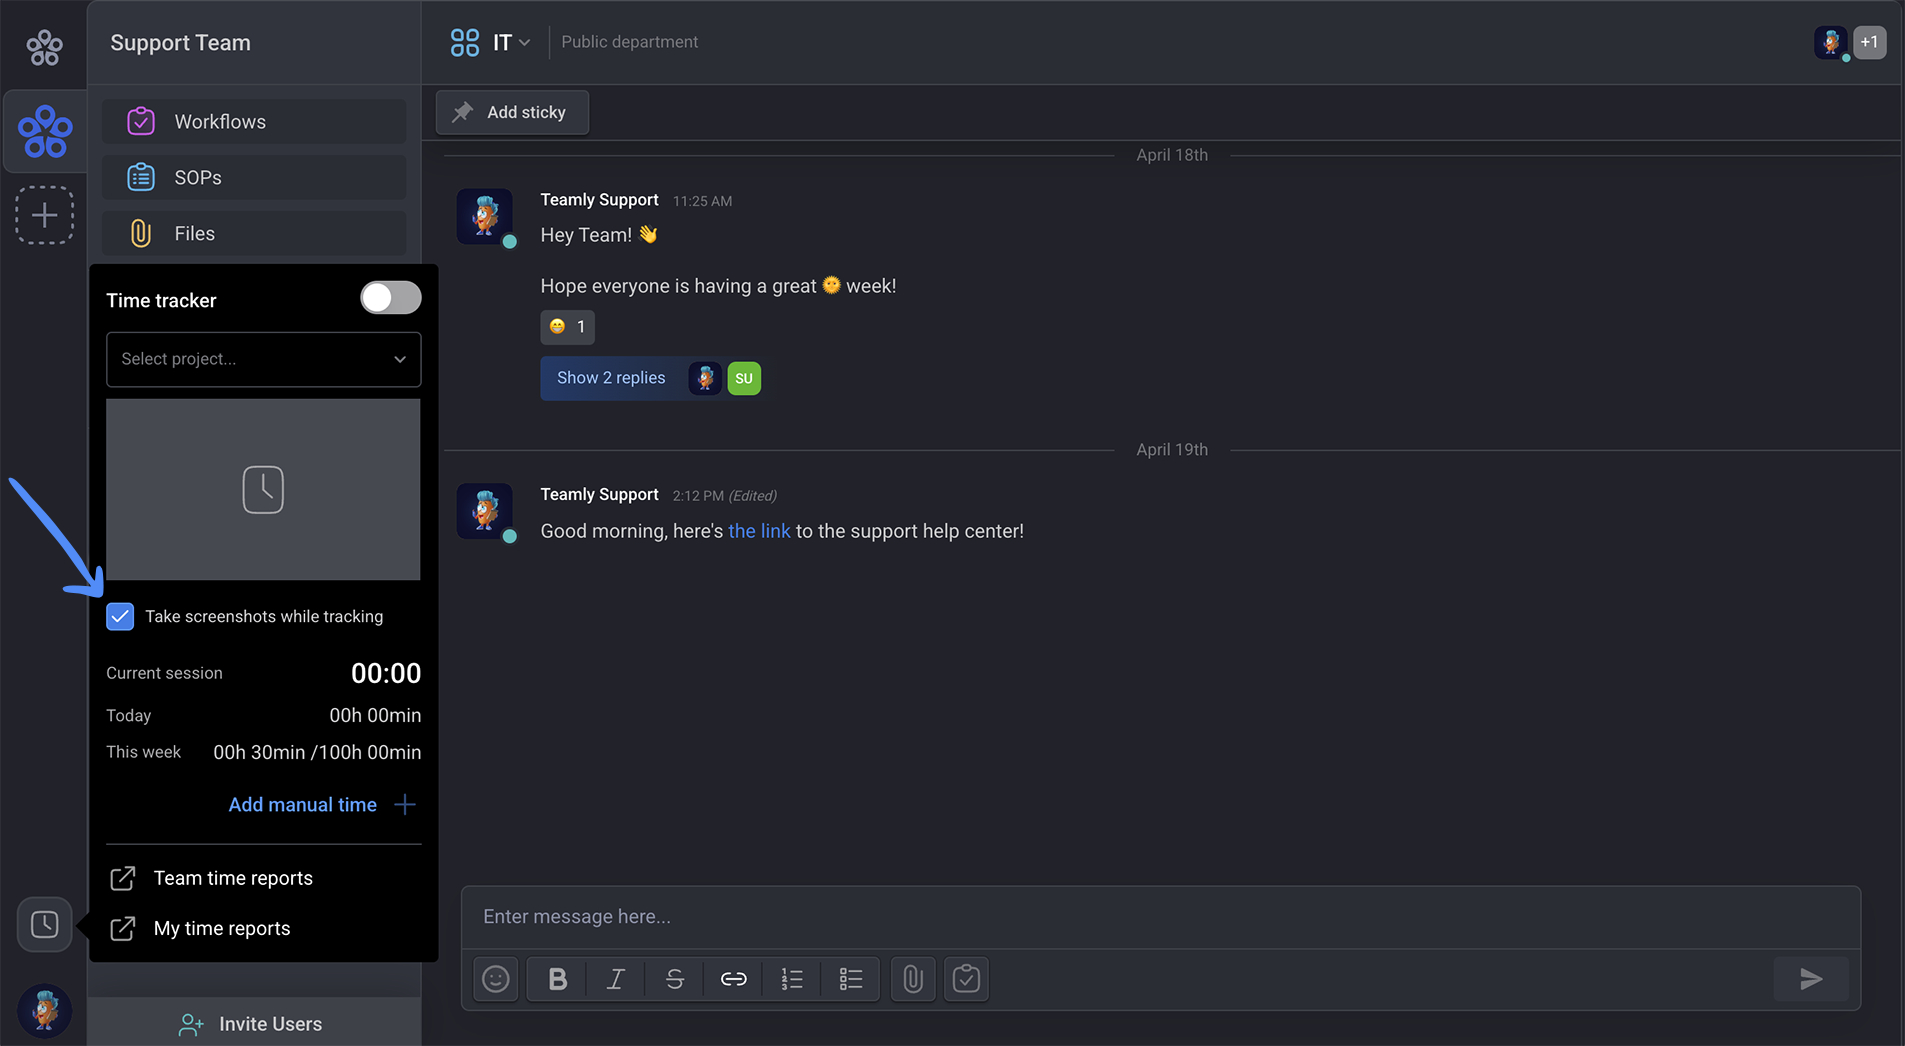The image size is (1905, 1046).
Task: Open Files section
Action: (254, 233)
